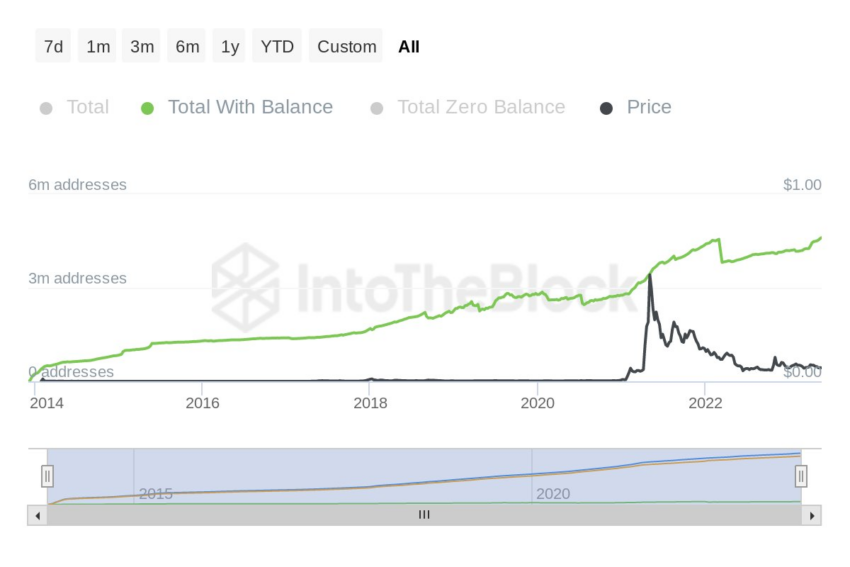Set the range to 1y
Viewport: 850px width, 567px height.
pyautogui.click(x=230, y=46)
